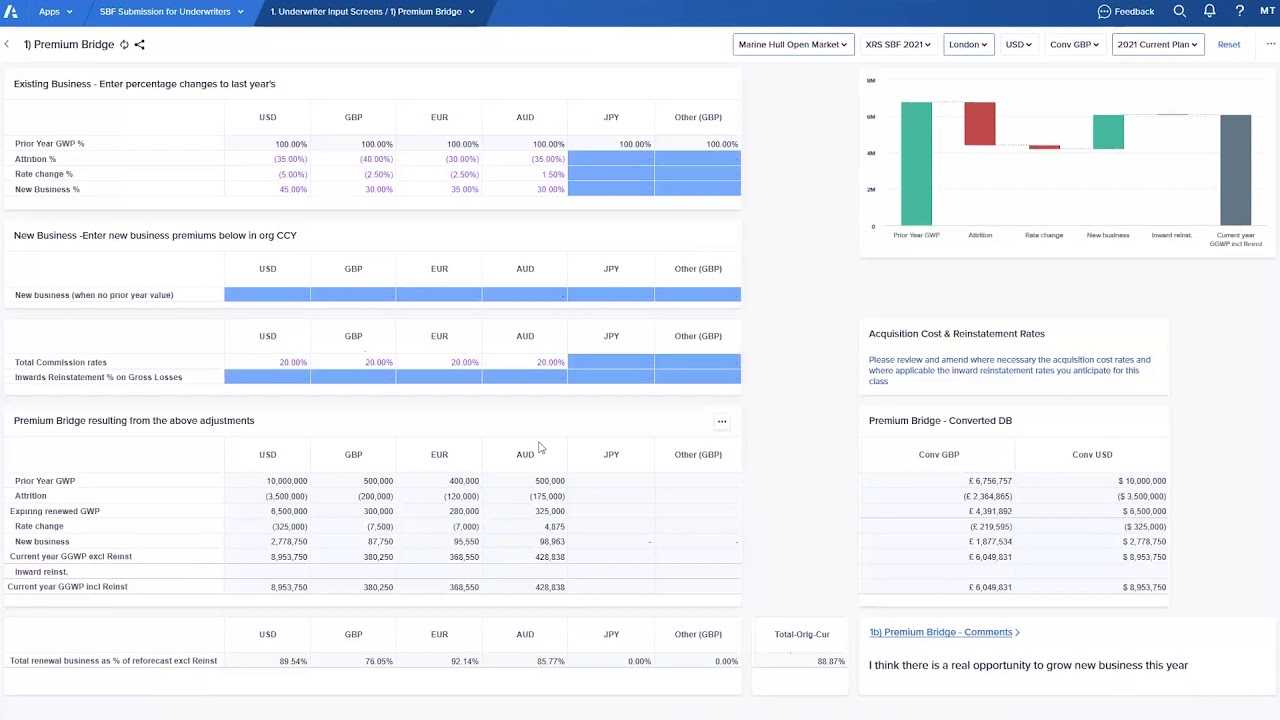This screenshot has width=1280, height=720.
Task: Open the 1b) Premium Bridge - Comments link
Action: point(940,632)
